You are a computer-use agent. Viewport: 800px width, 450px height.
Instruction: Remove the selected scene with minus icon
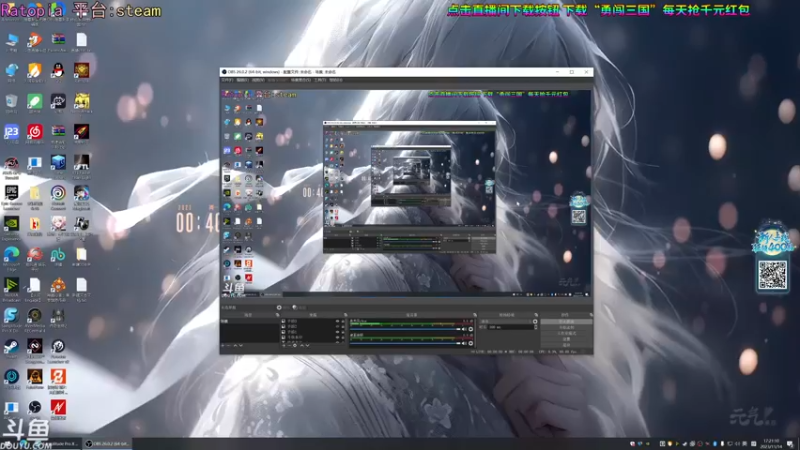(229, 345)
